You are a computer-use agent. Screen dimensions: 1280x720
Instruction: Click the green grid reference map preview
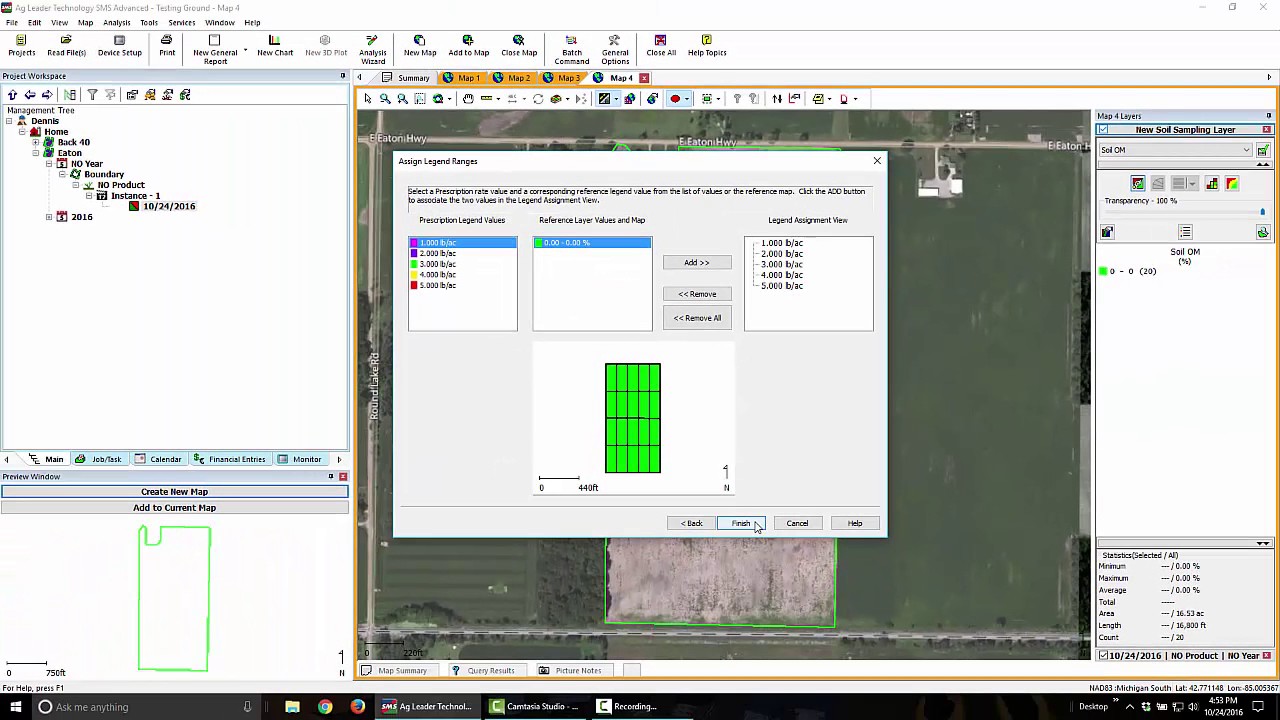click(x=633, y=418)
